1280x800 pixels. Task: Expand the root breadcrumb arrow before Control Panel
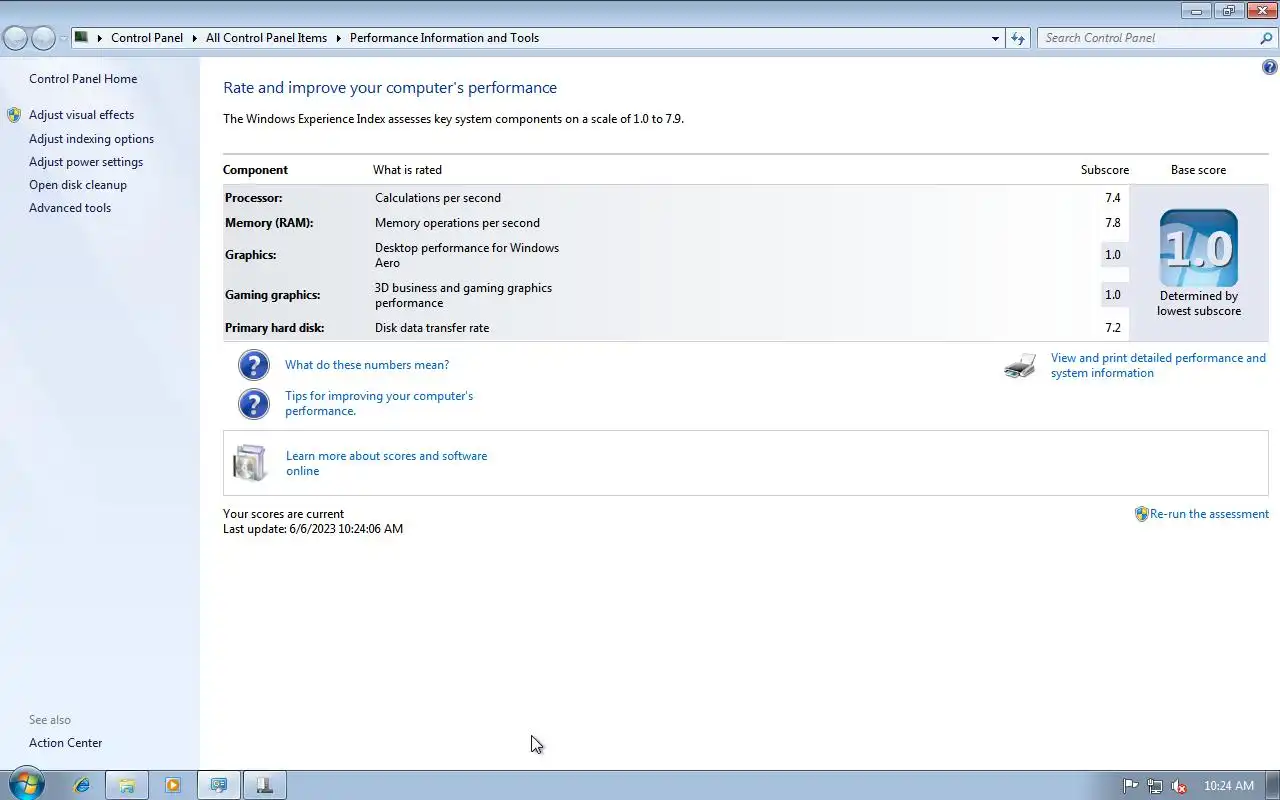coord(100,38)
